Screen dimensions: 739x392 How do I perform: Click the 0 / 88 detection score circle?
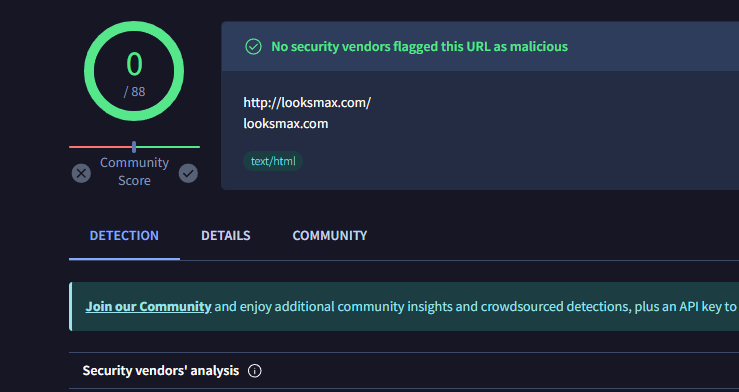point(134,71)
